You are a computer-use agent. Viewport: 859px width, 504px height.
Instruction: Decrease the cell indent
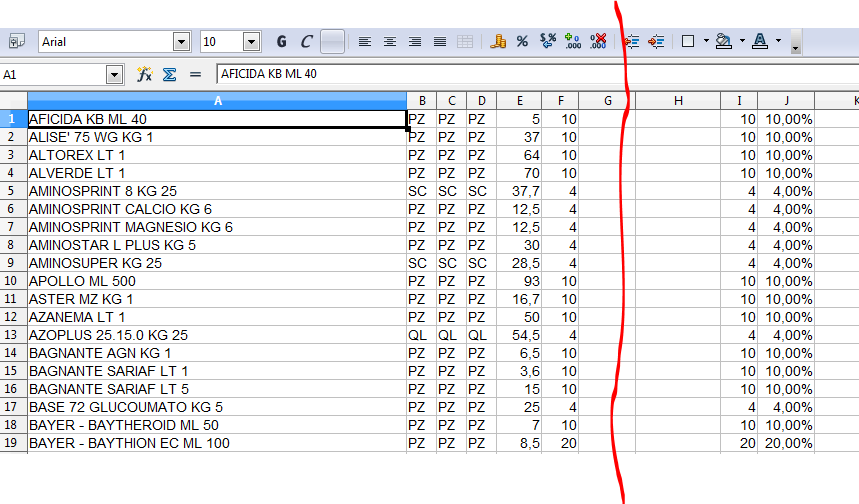pyautogui.click(x=631, y=42)
